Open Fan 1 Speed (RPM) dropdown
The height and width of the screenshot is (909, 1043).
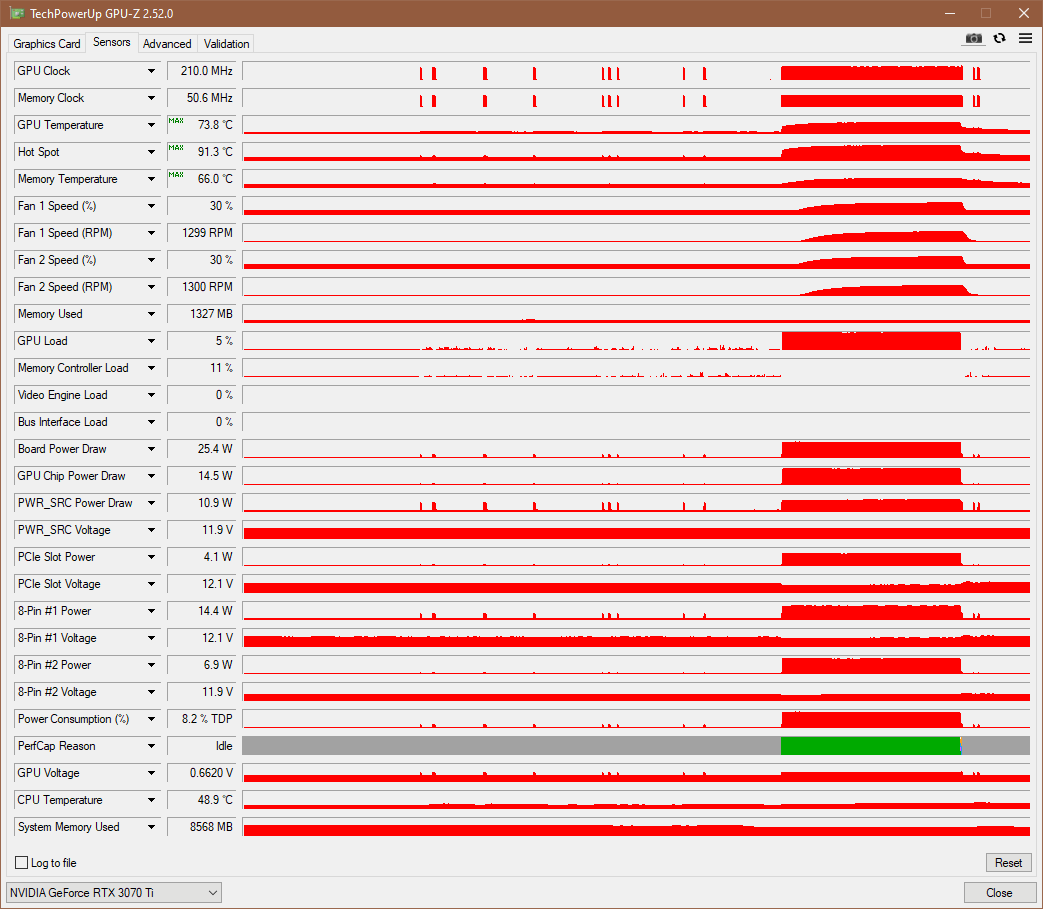tap(152, 233)
